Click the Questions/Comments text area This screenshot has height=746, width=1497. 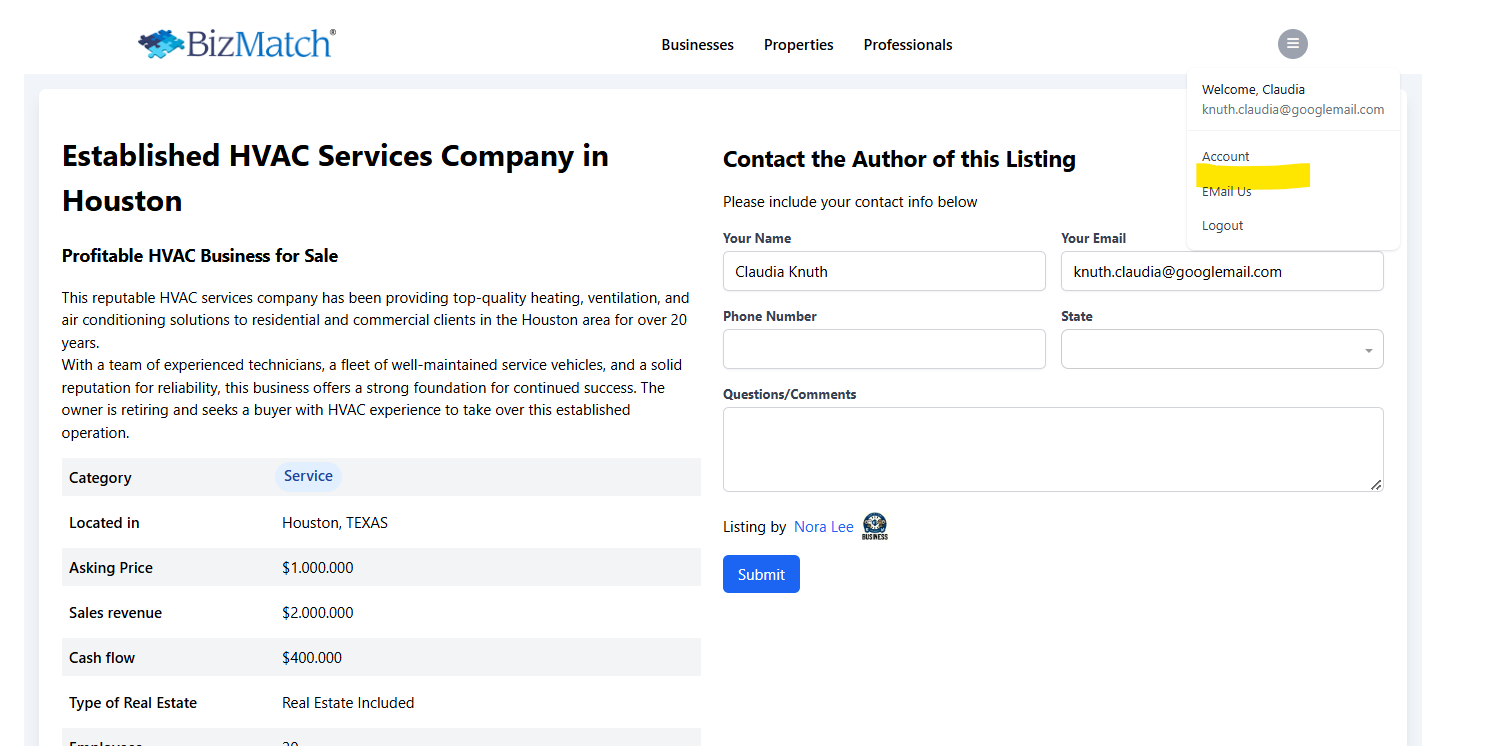pos(1052,449)
